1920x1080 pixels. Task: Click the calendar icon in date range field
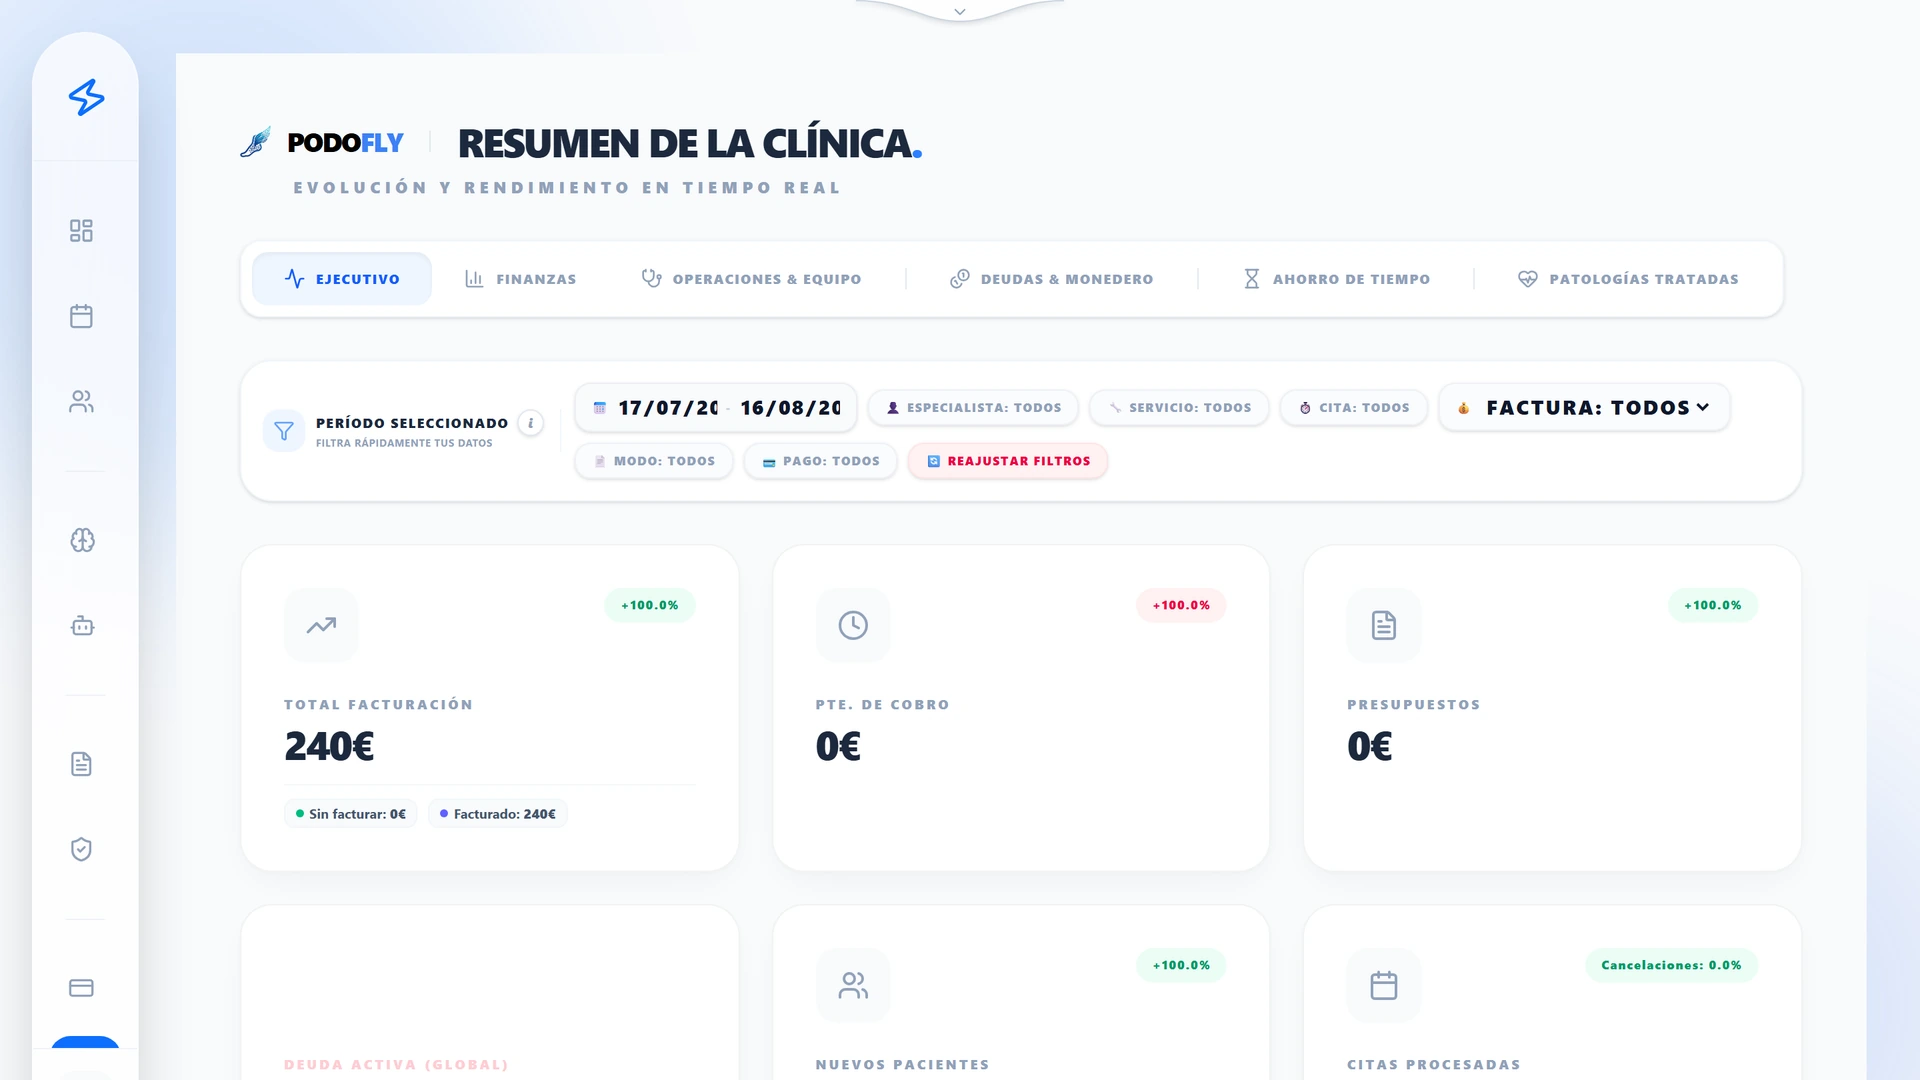(600, 408)
